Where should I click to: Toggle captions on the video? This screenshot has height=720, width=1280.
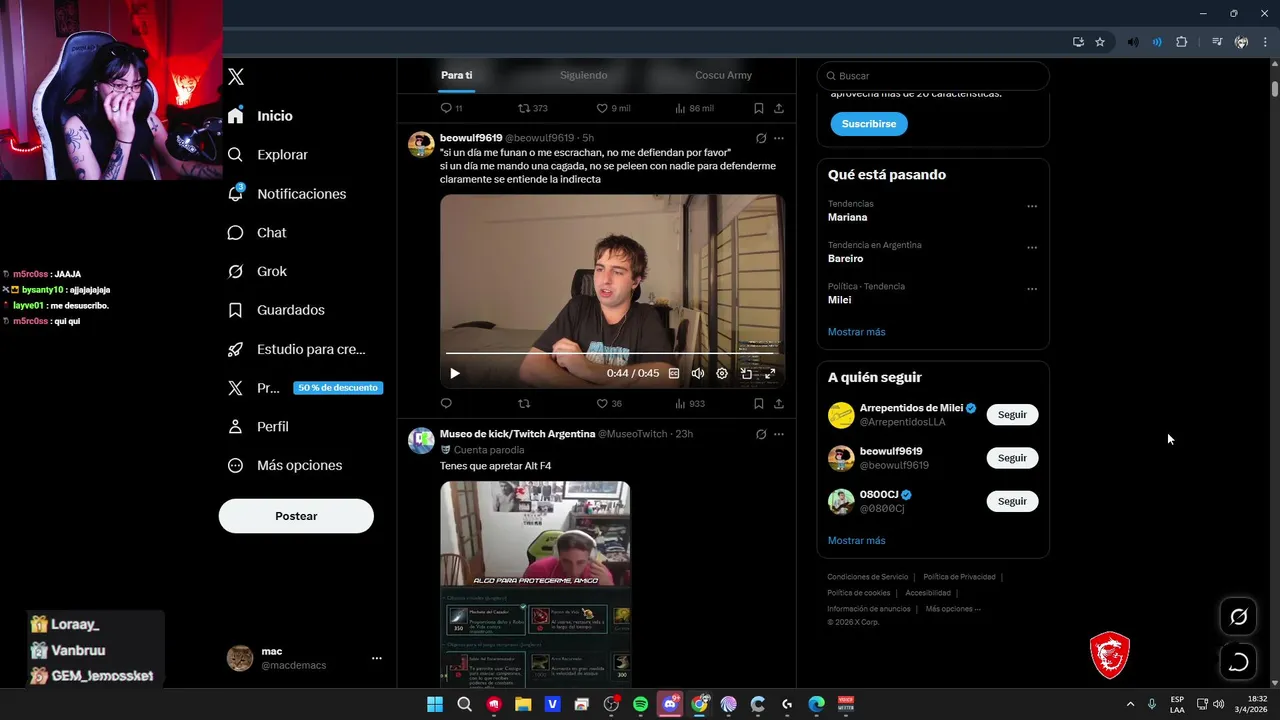click(x=674, y=373)
